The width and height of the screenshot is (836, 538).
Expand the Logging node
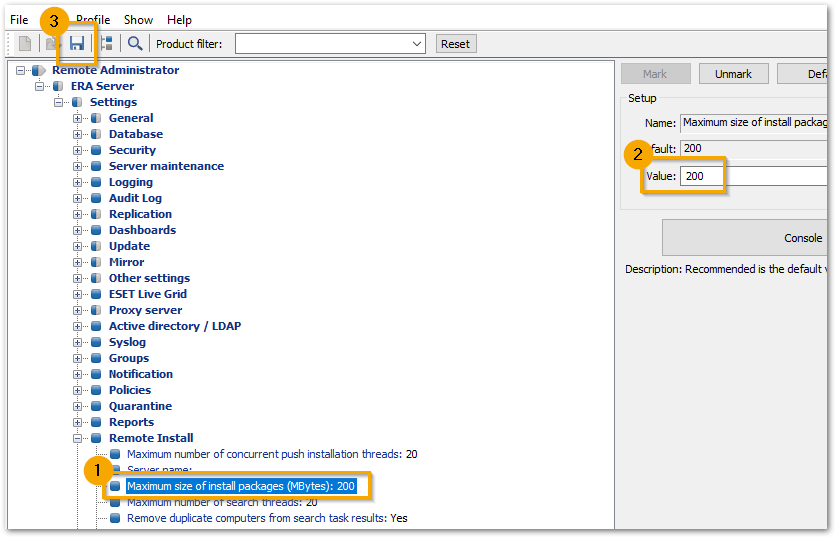pyautogui.click(x=78, y=182)
